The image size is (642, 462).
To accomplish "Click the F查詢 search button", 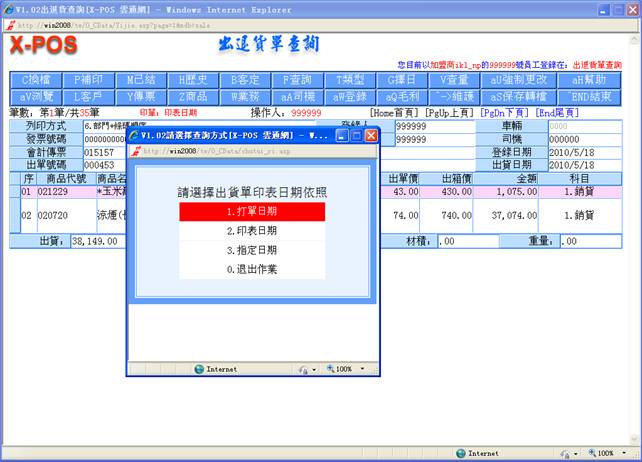I will (298, 80).
